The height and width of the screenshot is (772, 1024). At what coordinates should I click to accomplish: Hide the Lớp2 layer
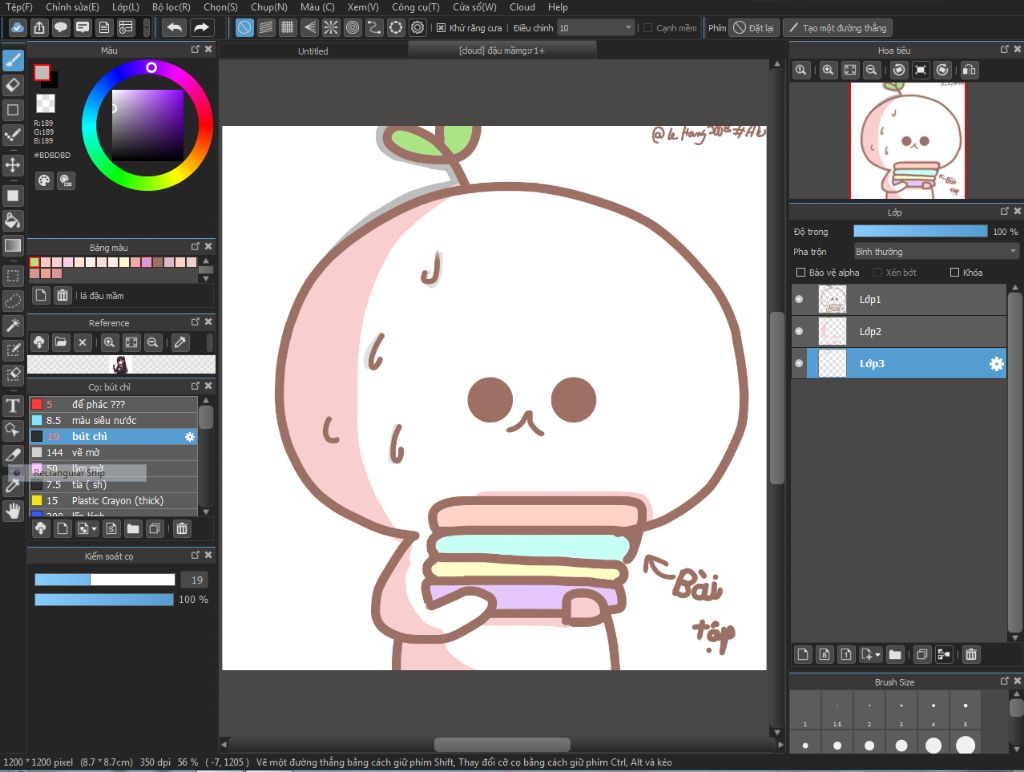[799, 331]
